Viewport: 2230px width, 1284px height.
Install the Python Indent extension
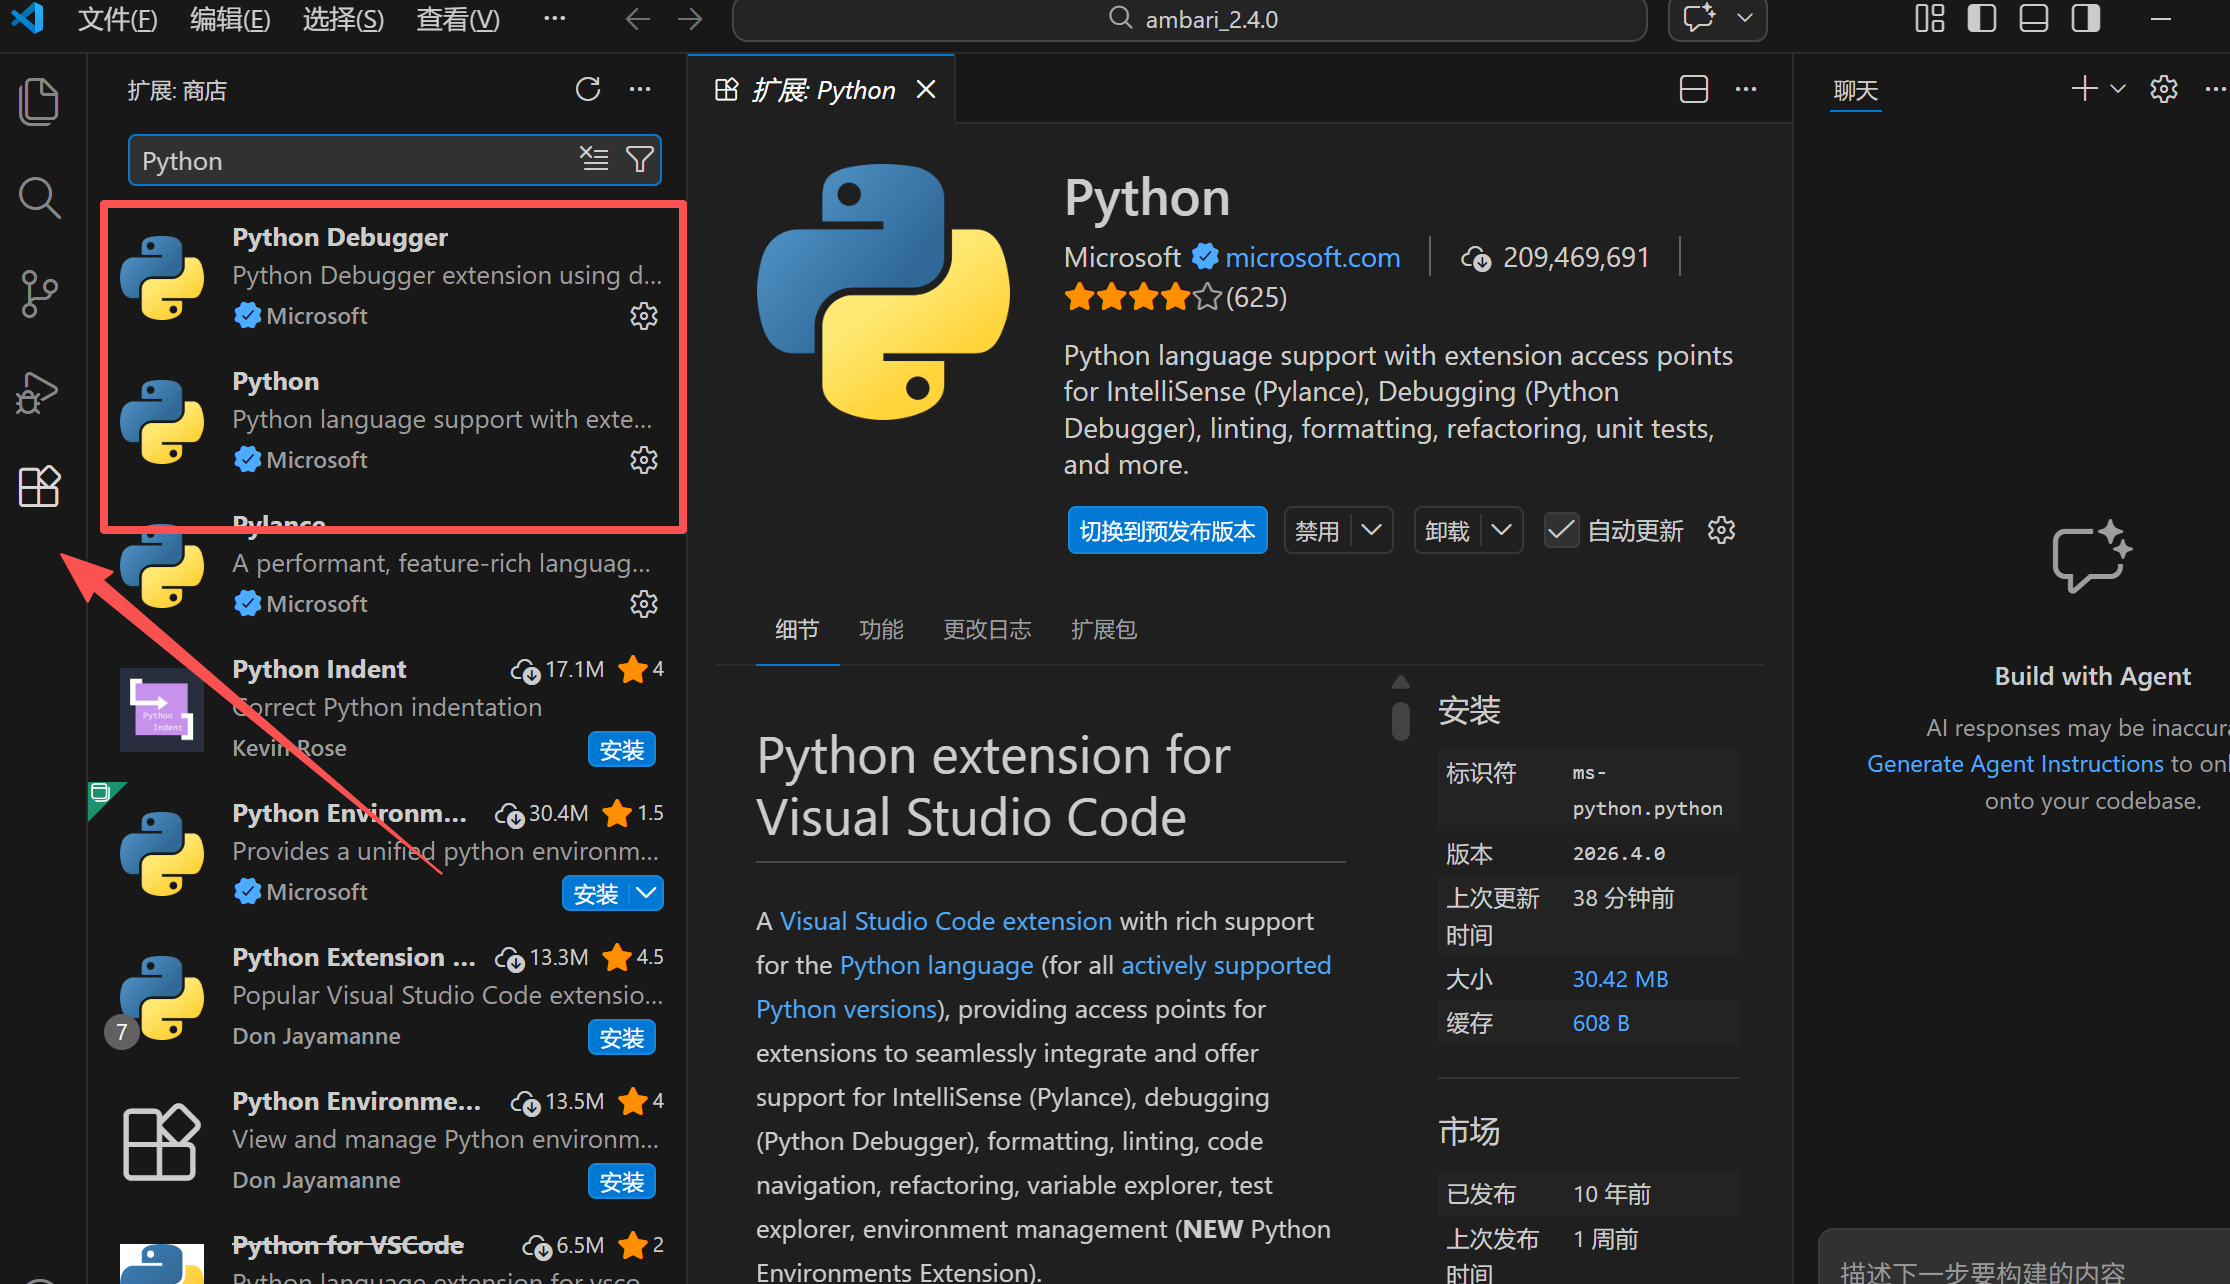(621, 749)
